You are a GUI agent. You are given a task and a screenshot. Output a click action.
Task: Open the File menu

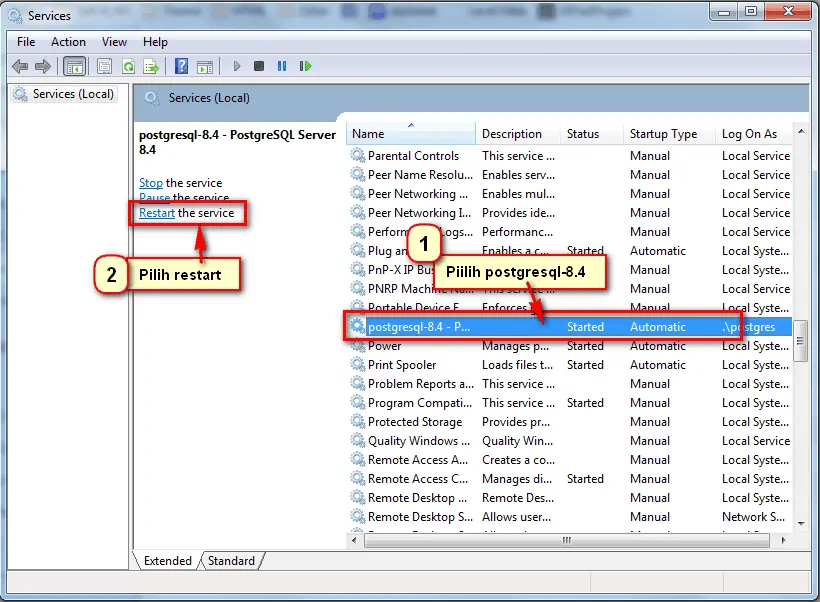click(x=26, y=42)
